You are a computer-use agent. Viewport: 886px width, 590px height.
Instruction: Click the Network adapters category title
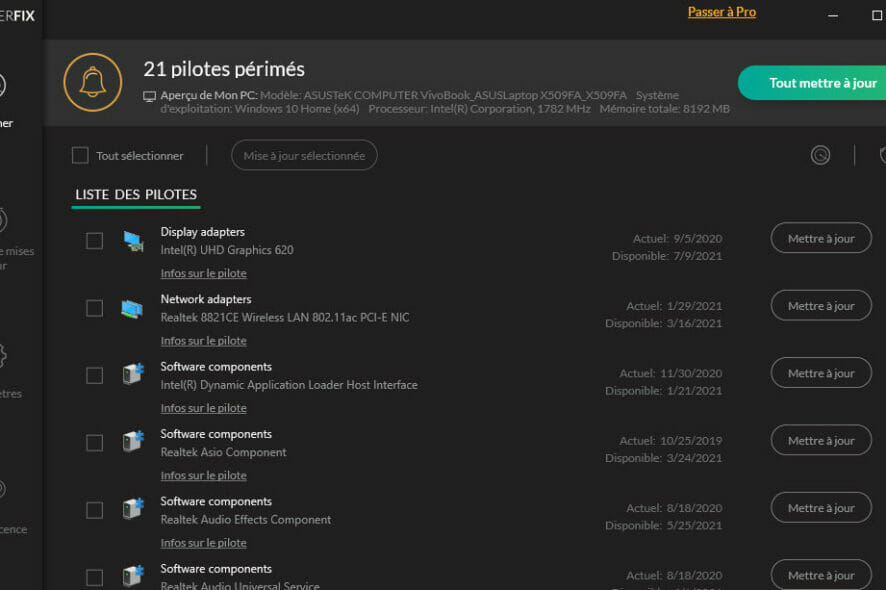point(206,299)
